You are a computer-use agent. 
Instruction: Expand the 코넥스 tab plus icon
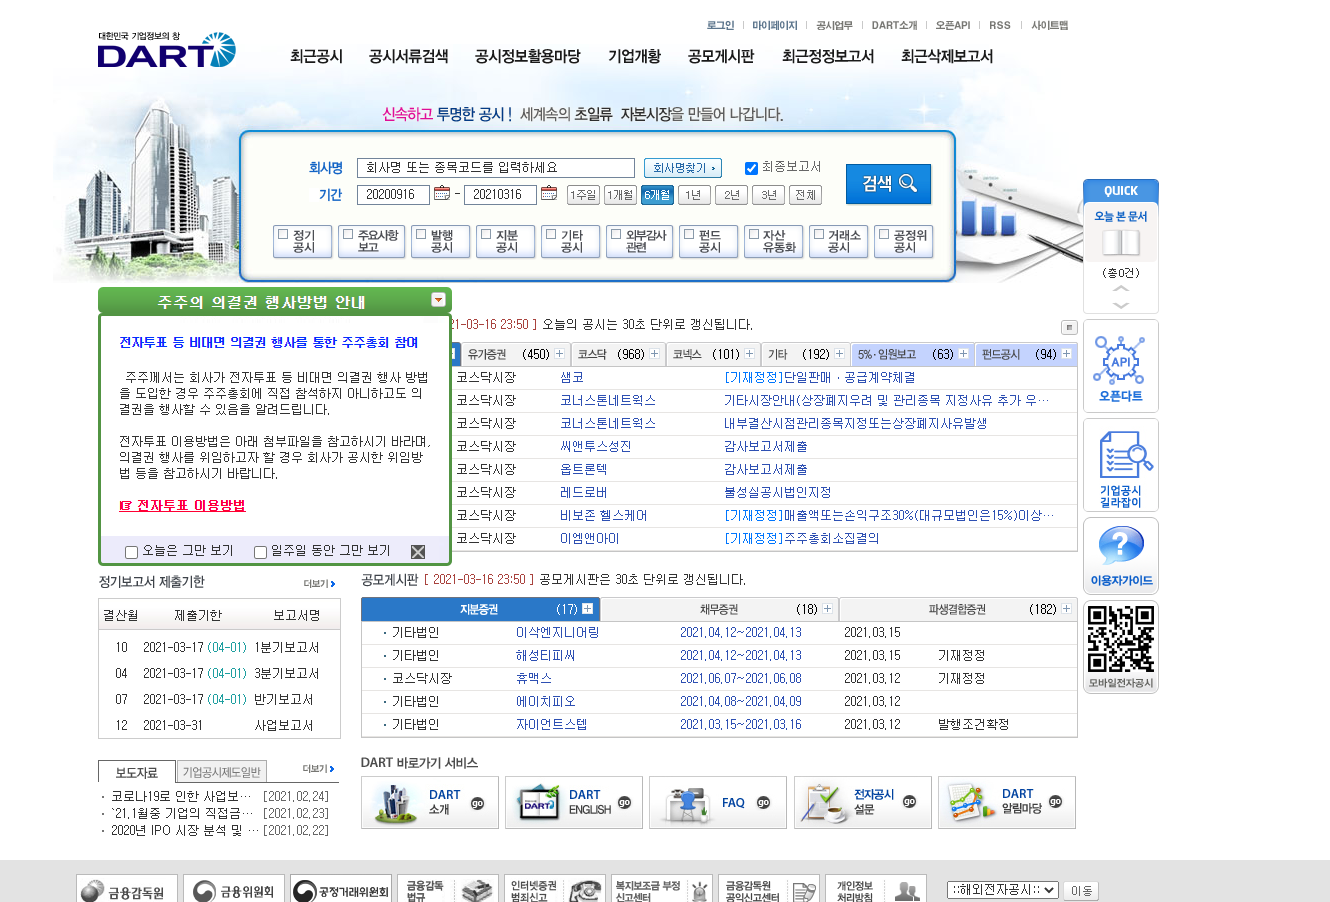click(749, 354)
